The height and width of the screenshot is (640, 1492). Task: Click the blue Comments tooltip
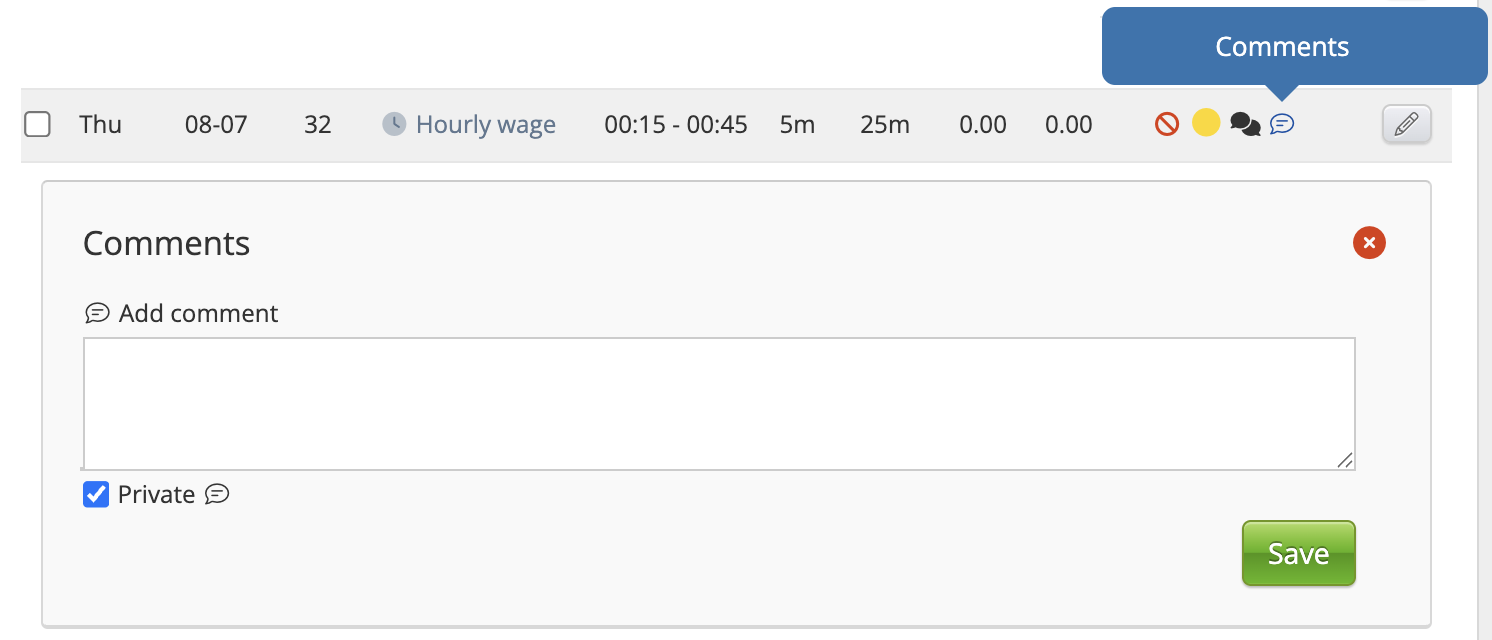tap(1281, 47)
